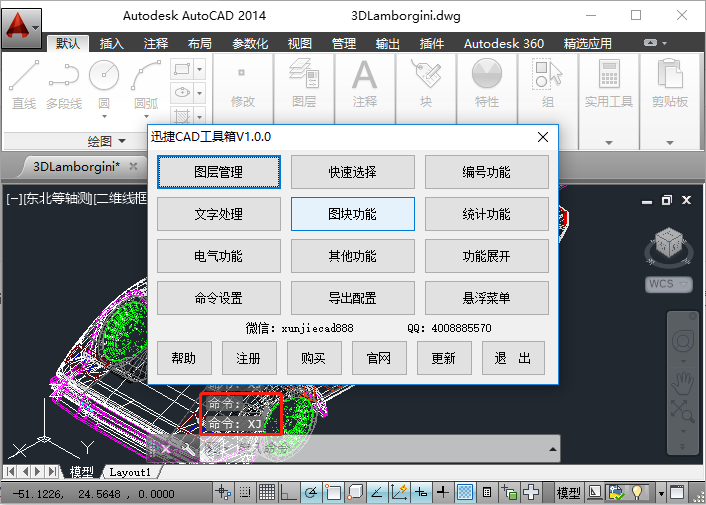Click the ViewCube in the viewport

coord(669,245)
